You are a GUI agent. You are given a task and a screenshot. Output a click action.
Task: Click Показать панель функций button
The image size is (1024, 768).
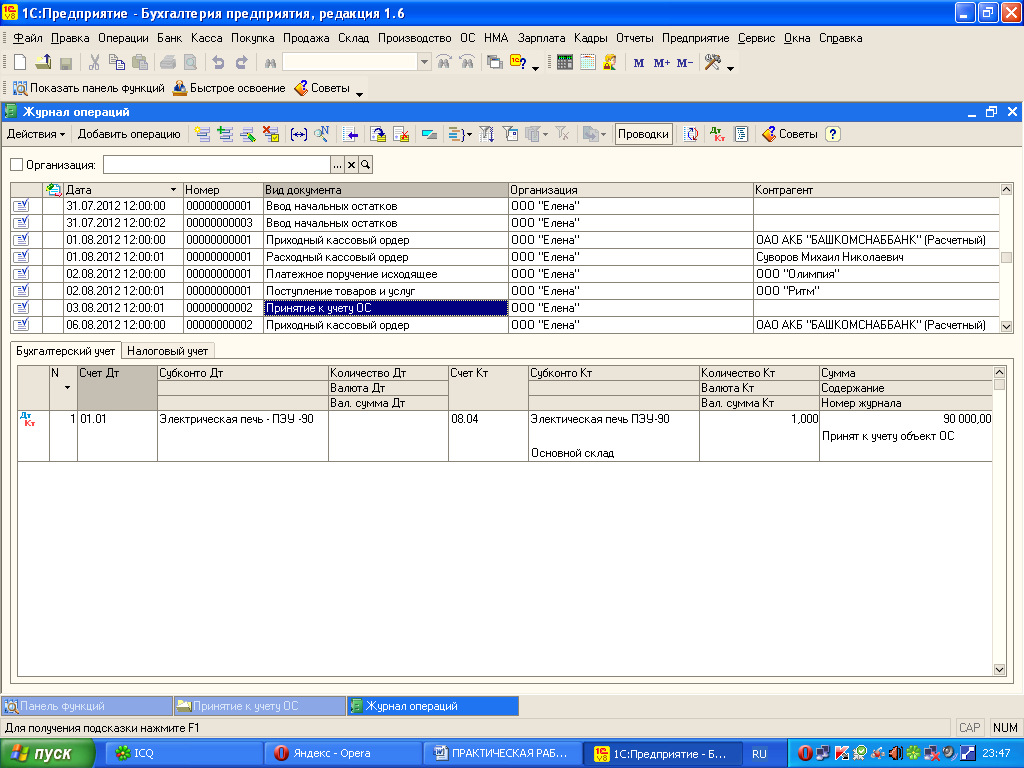coord(89,88)
